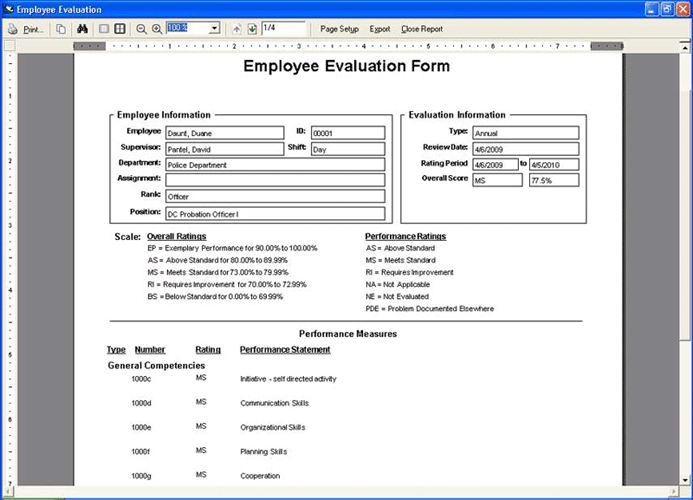Image resolution: width=693 pixels, height=500 pixels.
Task: Click the copy pages icon
Action: [61, 29]
